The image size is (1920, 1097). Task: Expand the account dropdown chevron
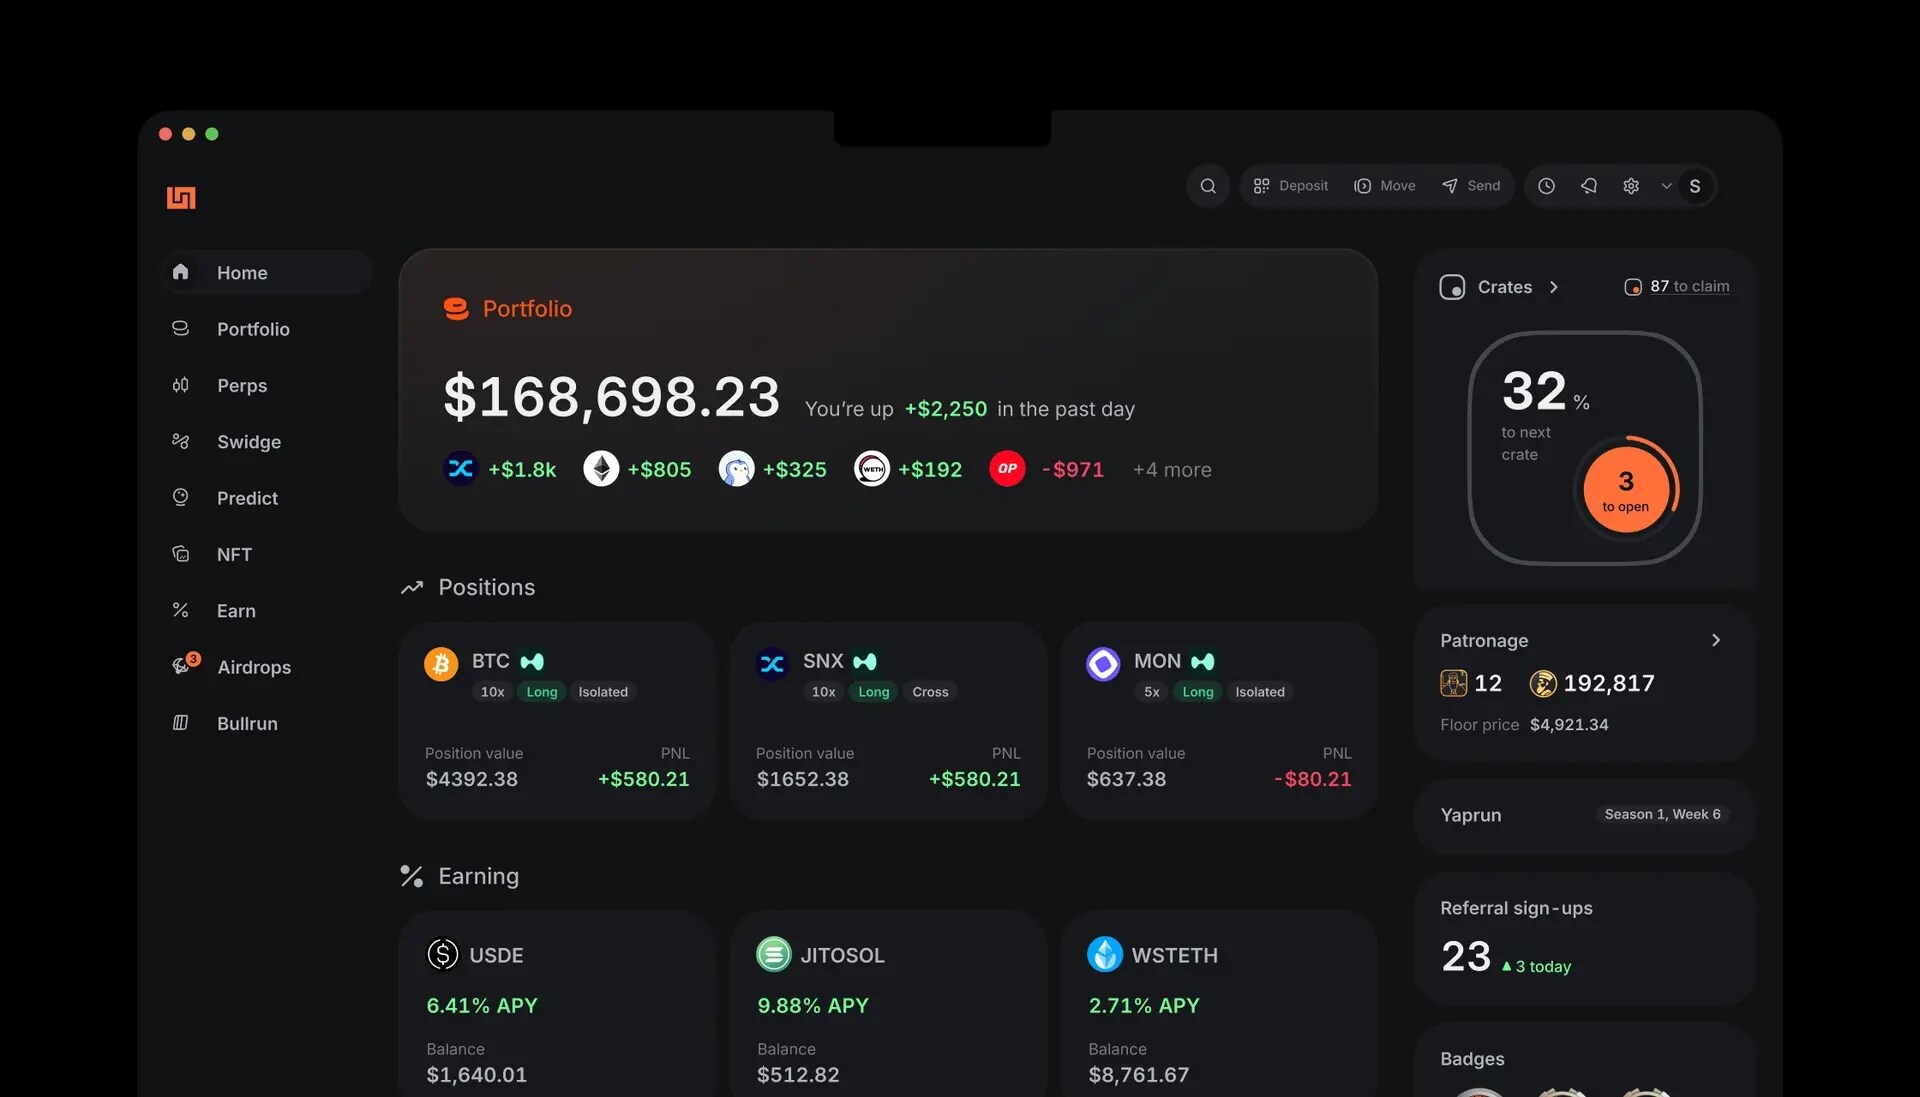(x=1666, y=186)
